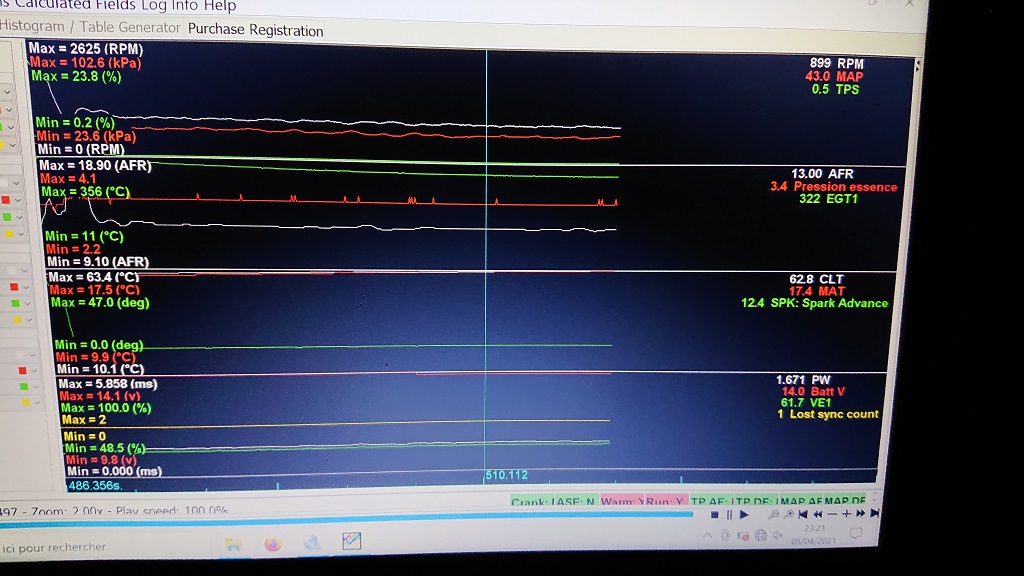Click the fast forward double-arrow icon
Viewport: 1024px width, 576px height.
pos(861,513)
